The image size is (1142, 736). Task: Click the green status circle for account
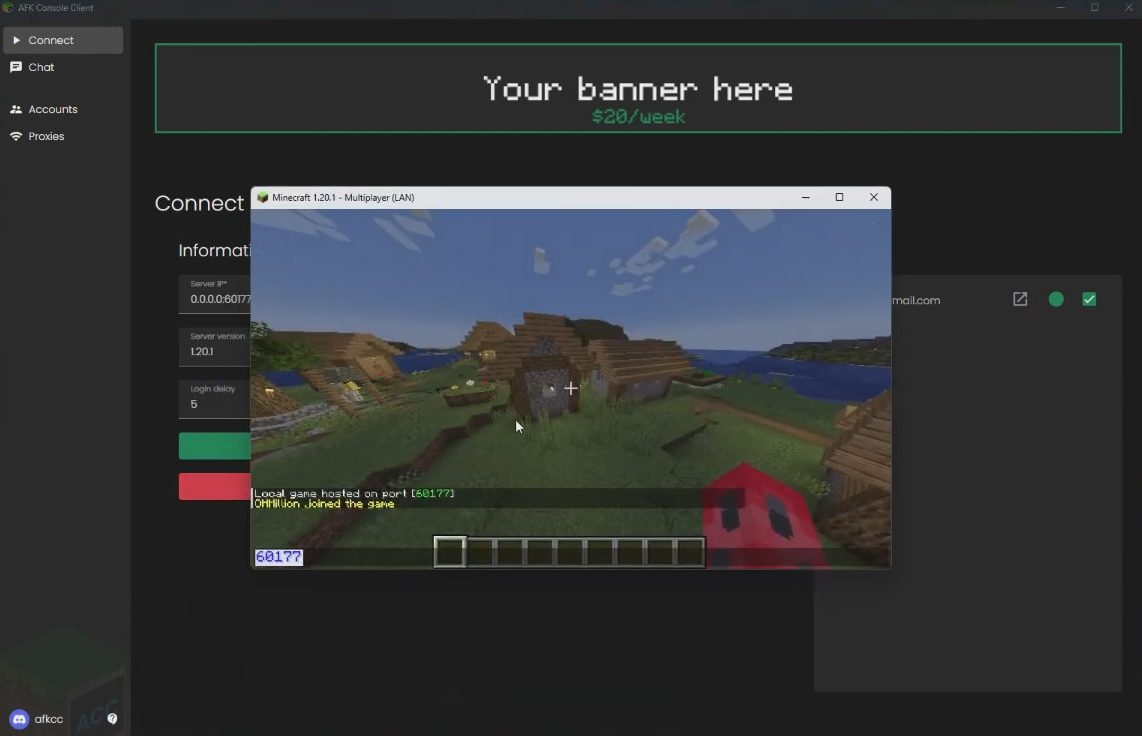(1056, 299)
